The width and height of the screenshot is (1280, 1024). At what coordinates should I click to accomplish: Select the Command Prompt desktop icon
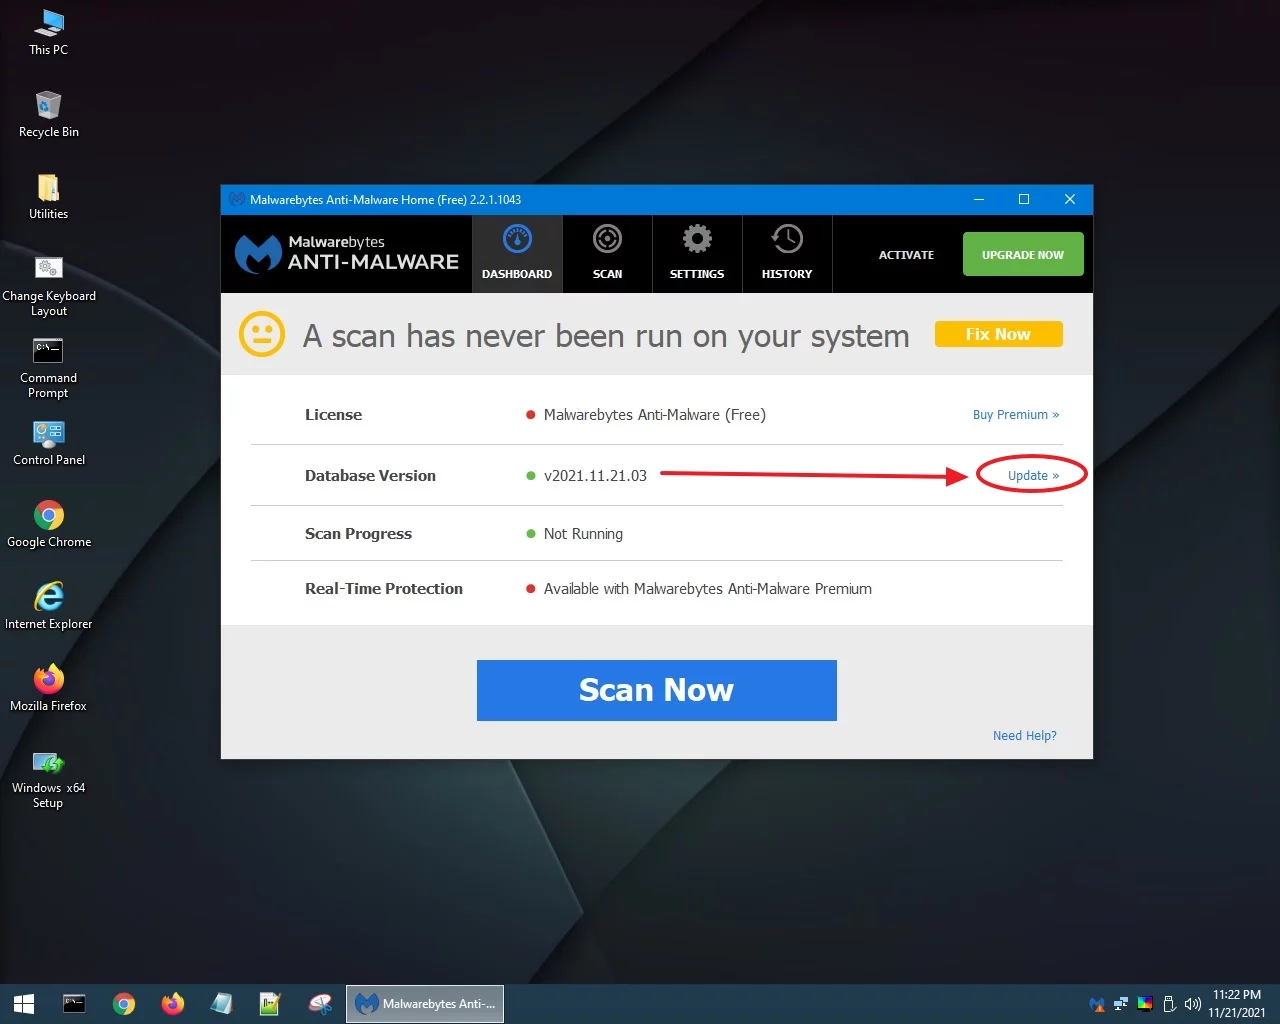point(48,368)
